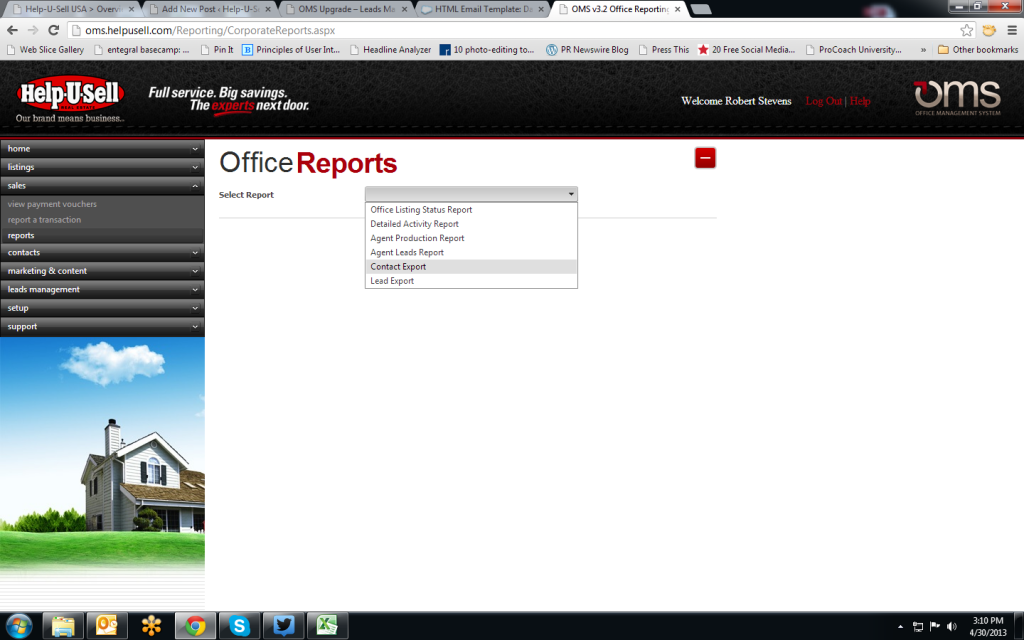Click the volume icon in the system tray
Screen dimensions: 1024x640
950,625
